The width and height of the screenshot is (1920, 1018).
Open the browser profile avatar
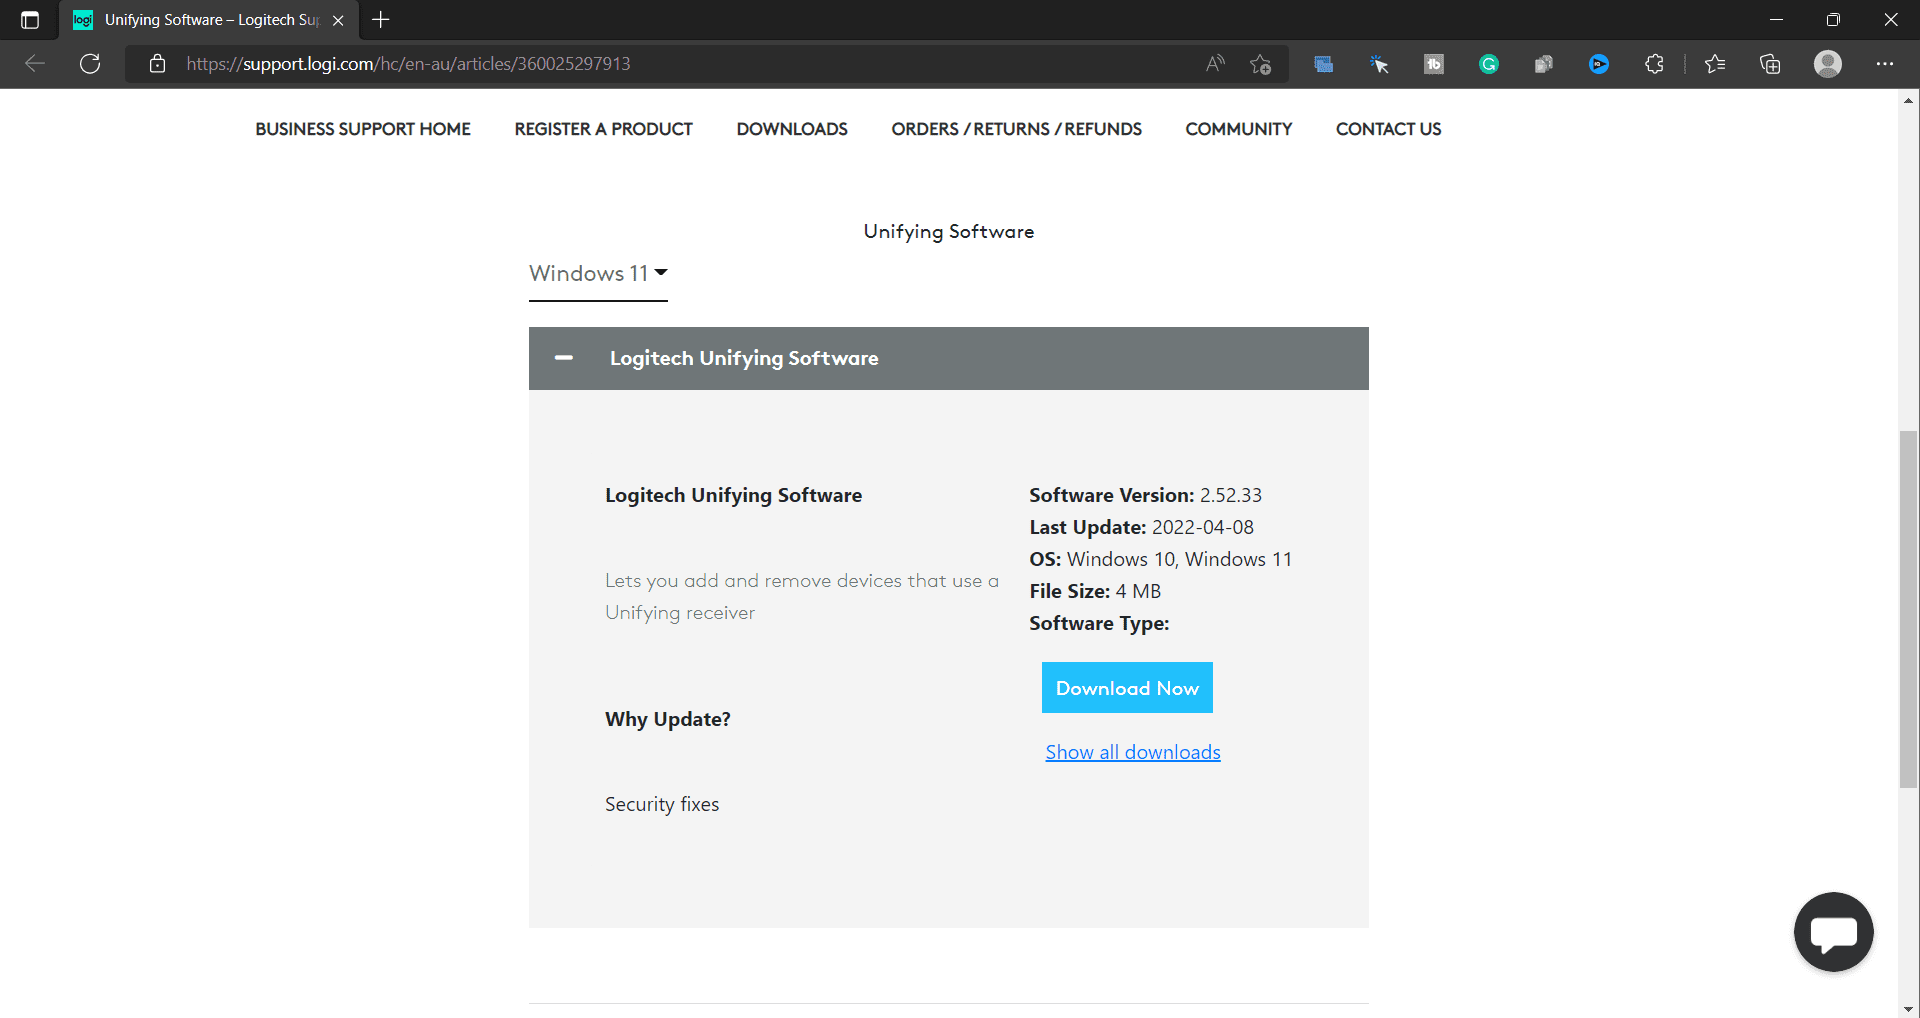[x=1827, y=64]
